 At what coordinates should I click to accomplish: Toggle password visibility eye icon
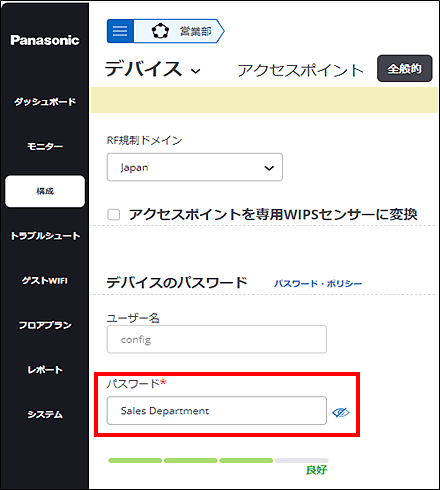click(x=341, y=412)
